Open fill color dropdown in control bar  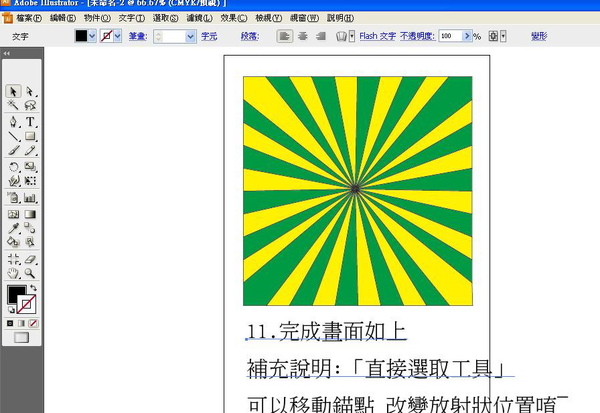click(x=92, y=36)
